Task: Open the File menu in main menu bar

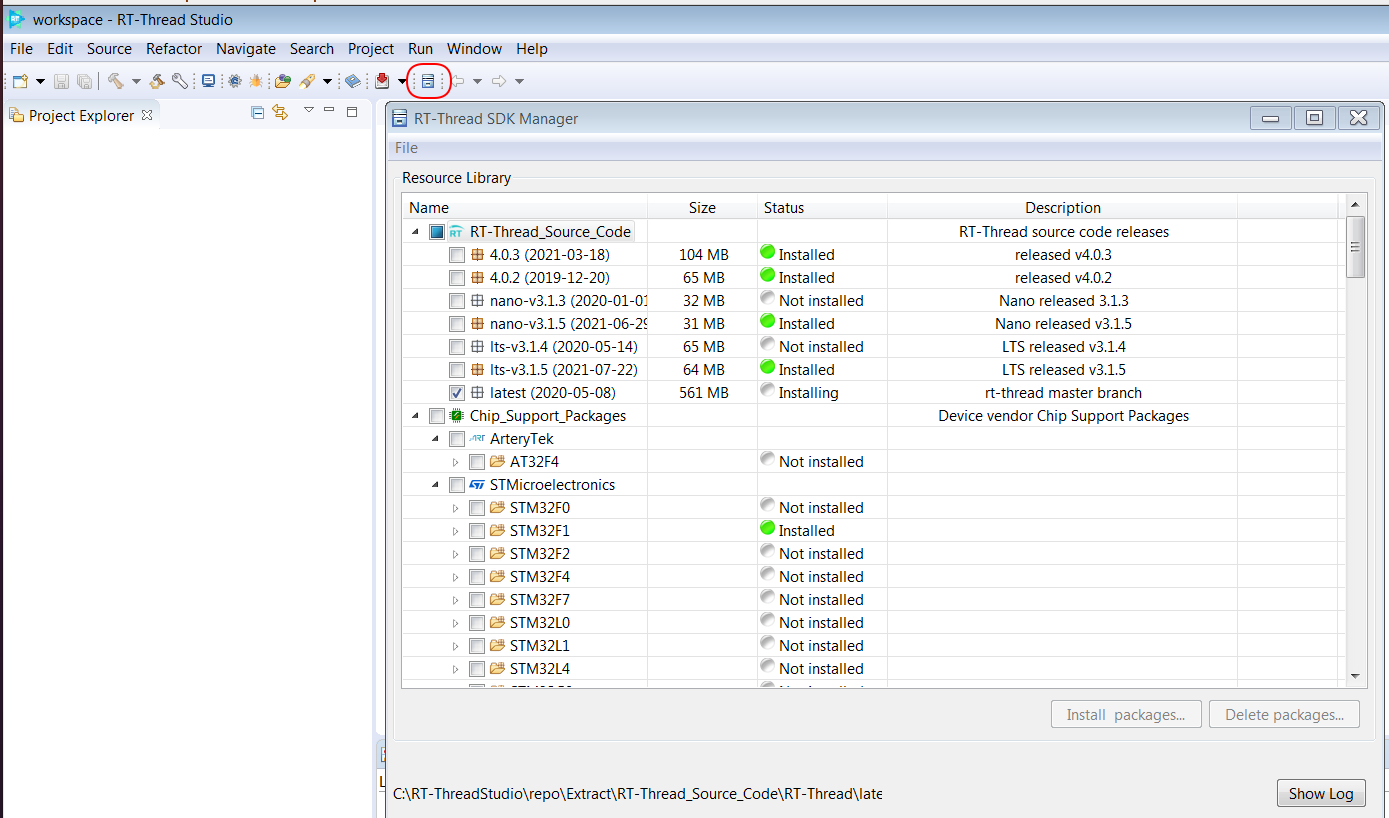Action: pyautogui.click(x=21, y=49)
